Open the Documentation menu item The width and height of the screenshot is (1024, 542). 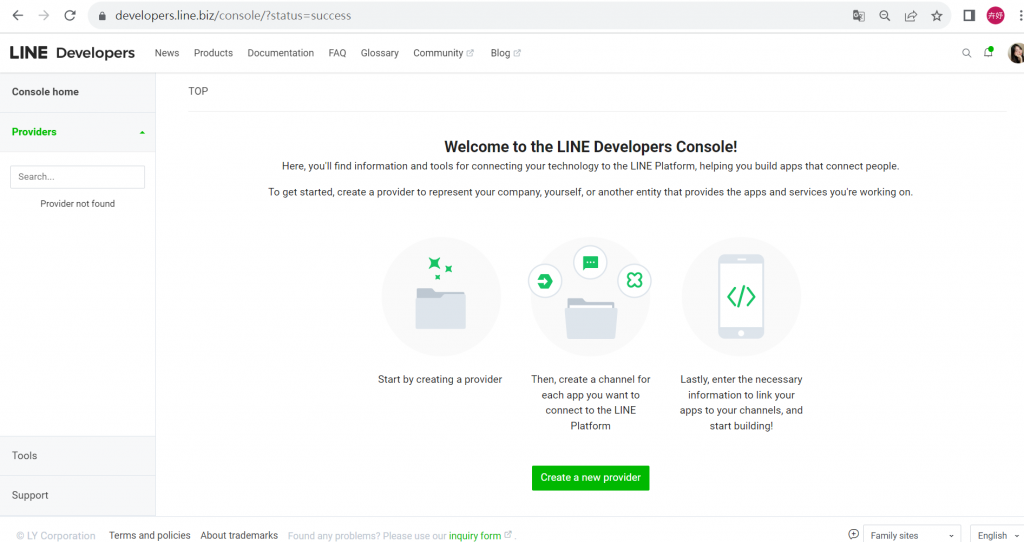(280, 53)
